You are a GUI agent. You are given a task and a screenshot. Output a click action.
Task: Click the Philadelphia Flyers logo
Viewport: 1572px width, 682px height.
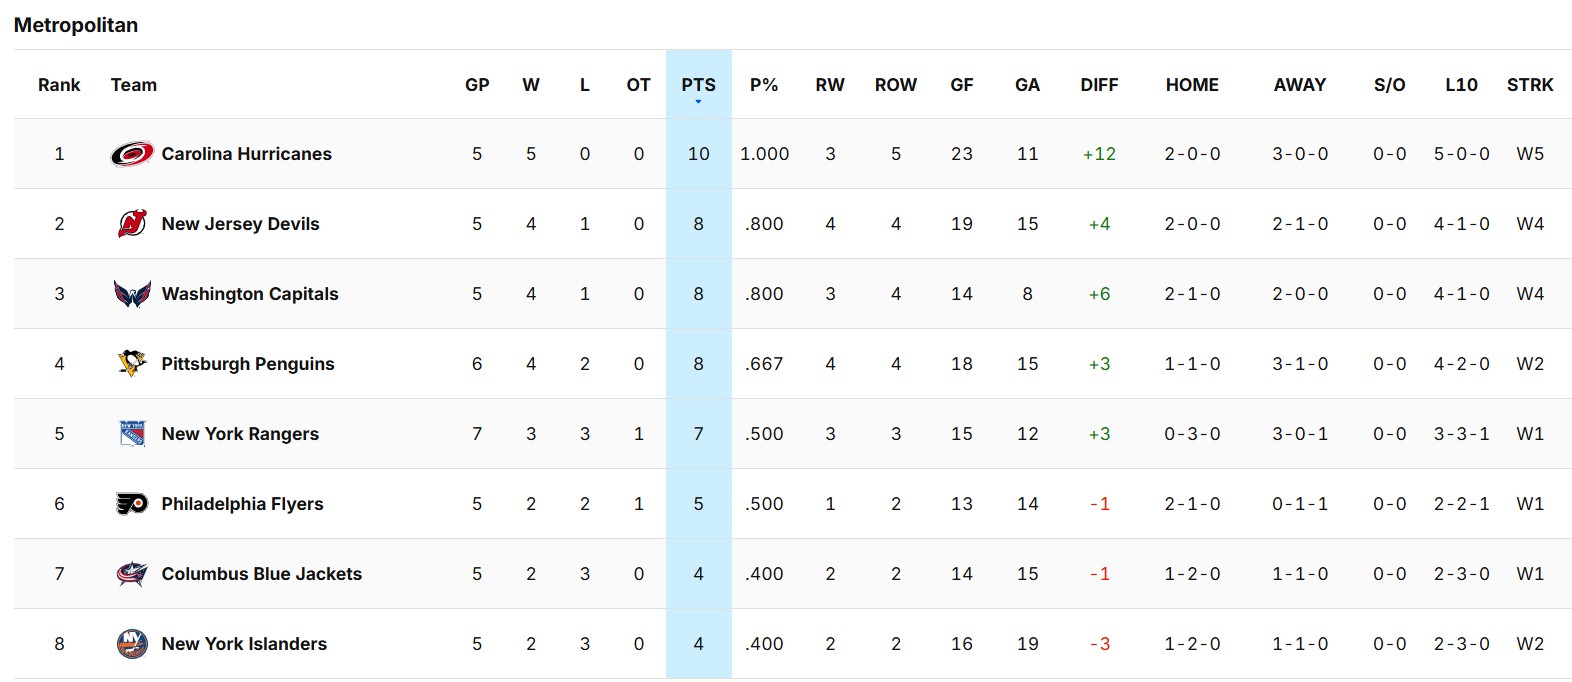132,504
